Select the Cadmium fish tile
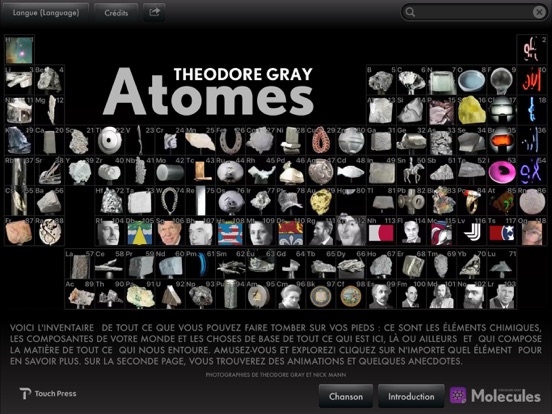This screenshot has width=552, height=414. click(x=351, y=171)
